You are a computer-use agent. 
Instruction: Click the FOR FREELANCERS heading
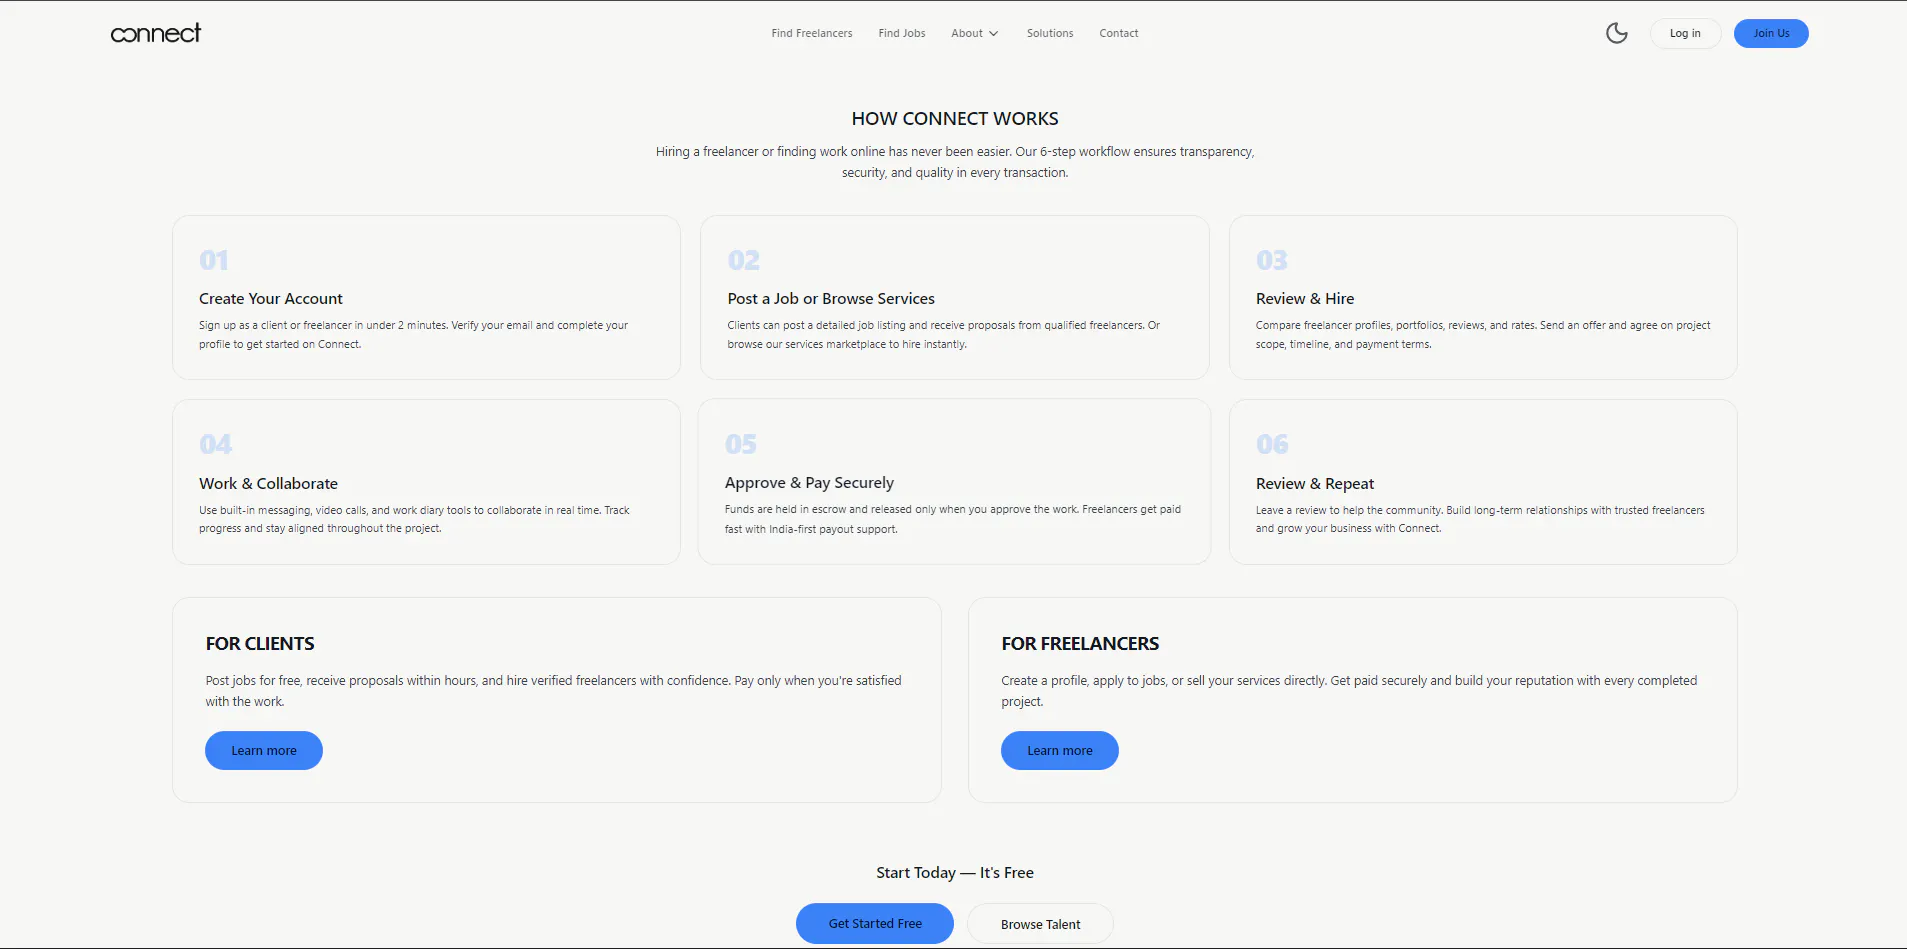(1080, 644)
